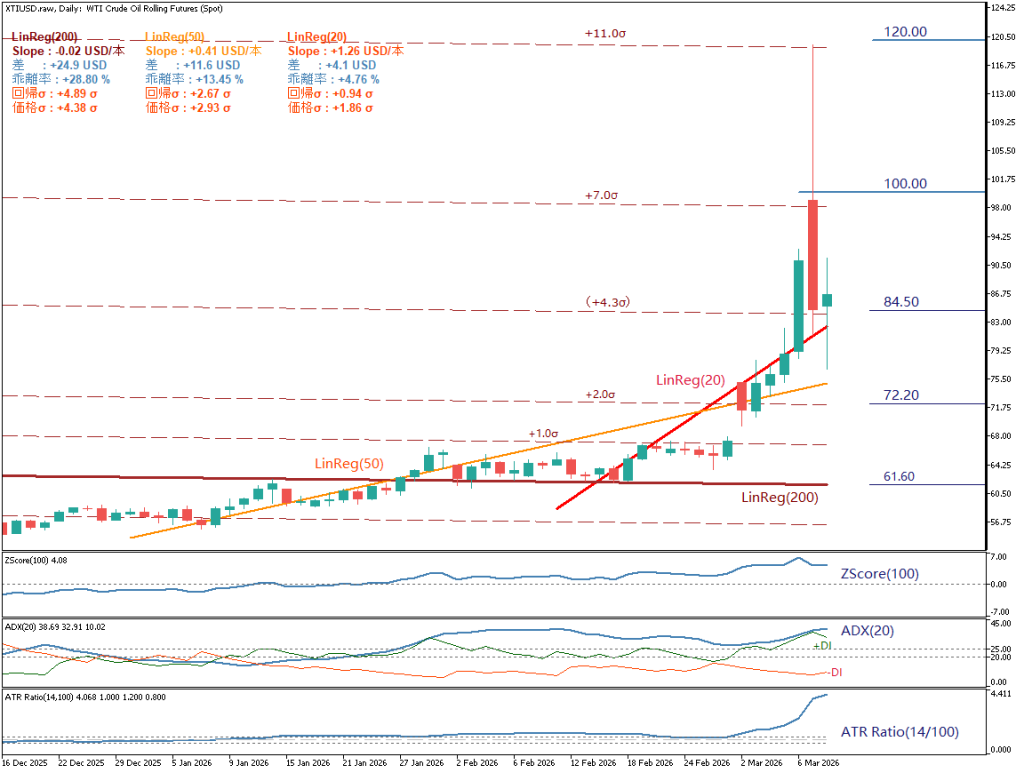Select the 120.00 price level label
Image resolution: width=1024 pixels, height=773 pixels.
tap(906, 31)
